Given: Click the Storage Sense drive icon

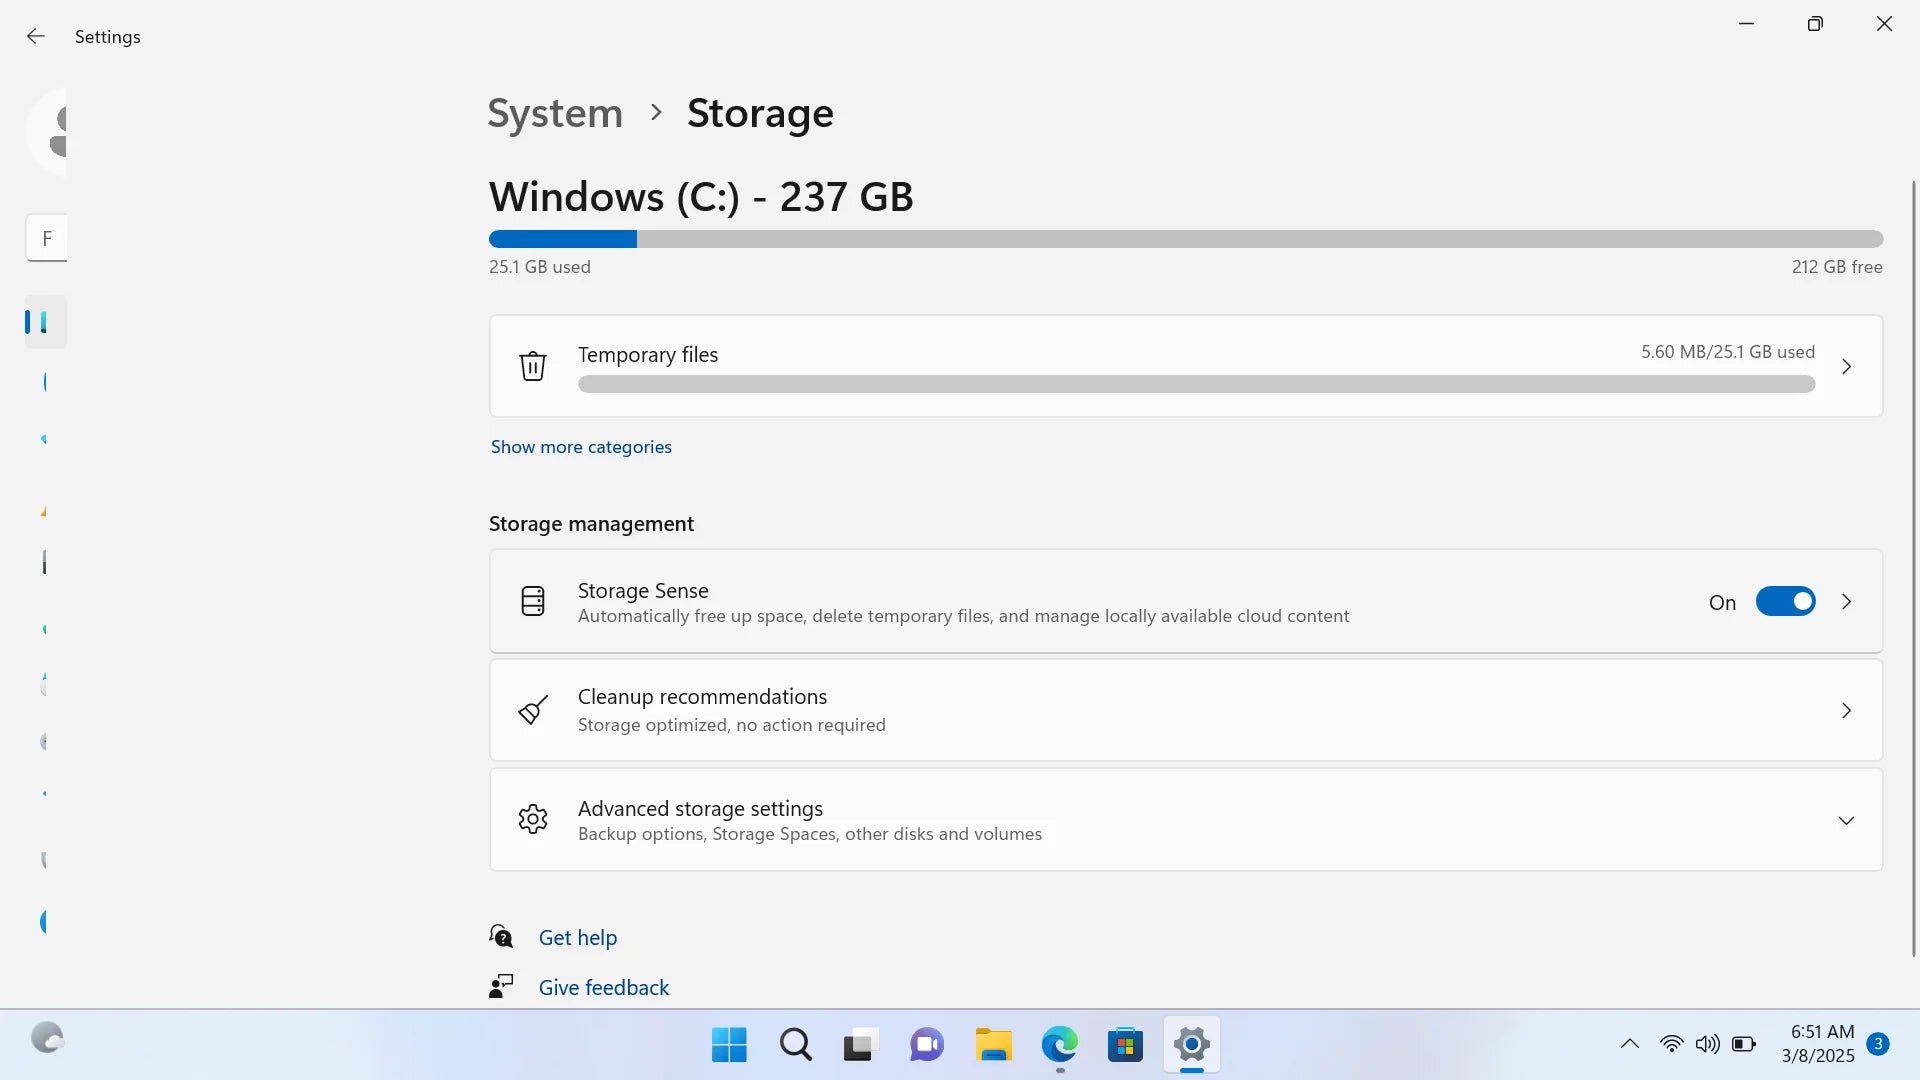Looking at the screenshot, I should point(533,601).
